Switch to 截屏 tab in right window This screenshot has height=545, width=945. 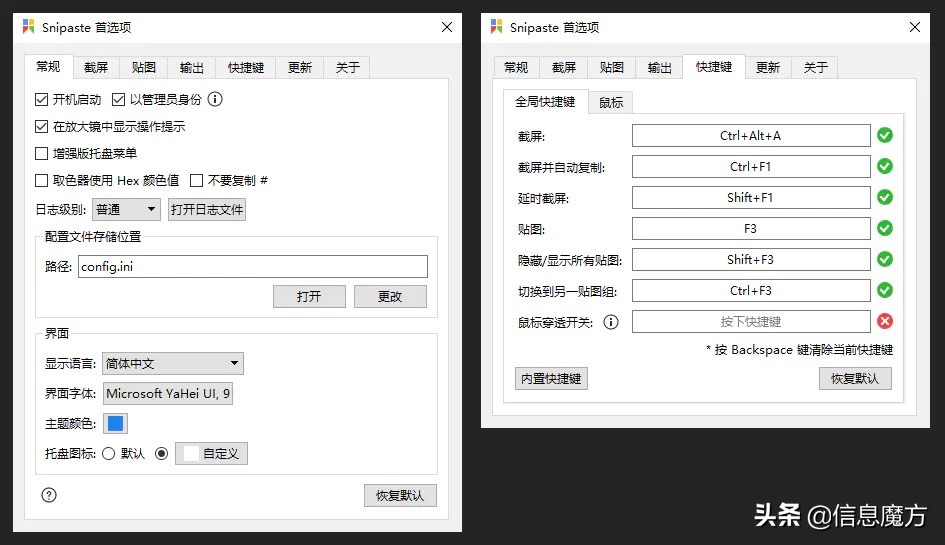click(x=564, y=68)
